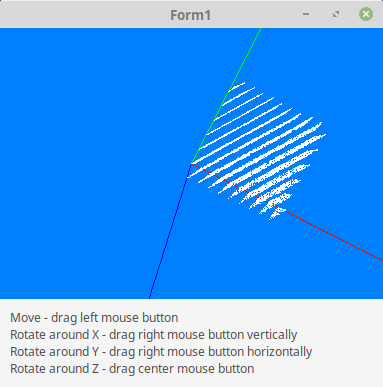The height and width of the screenshot is (387, 383).
Task: Click the white striped point cloud
Action: [x=257, y=150]
